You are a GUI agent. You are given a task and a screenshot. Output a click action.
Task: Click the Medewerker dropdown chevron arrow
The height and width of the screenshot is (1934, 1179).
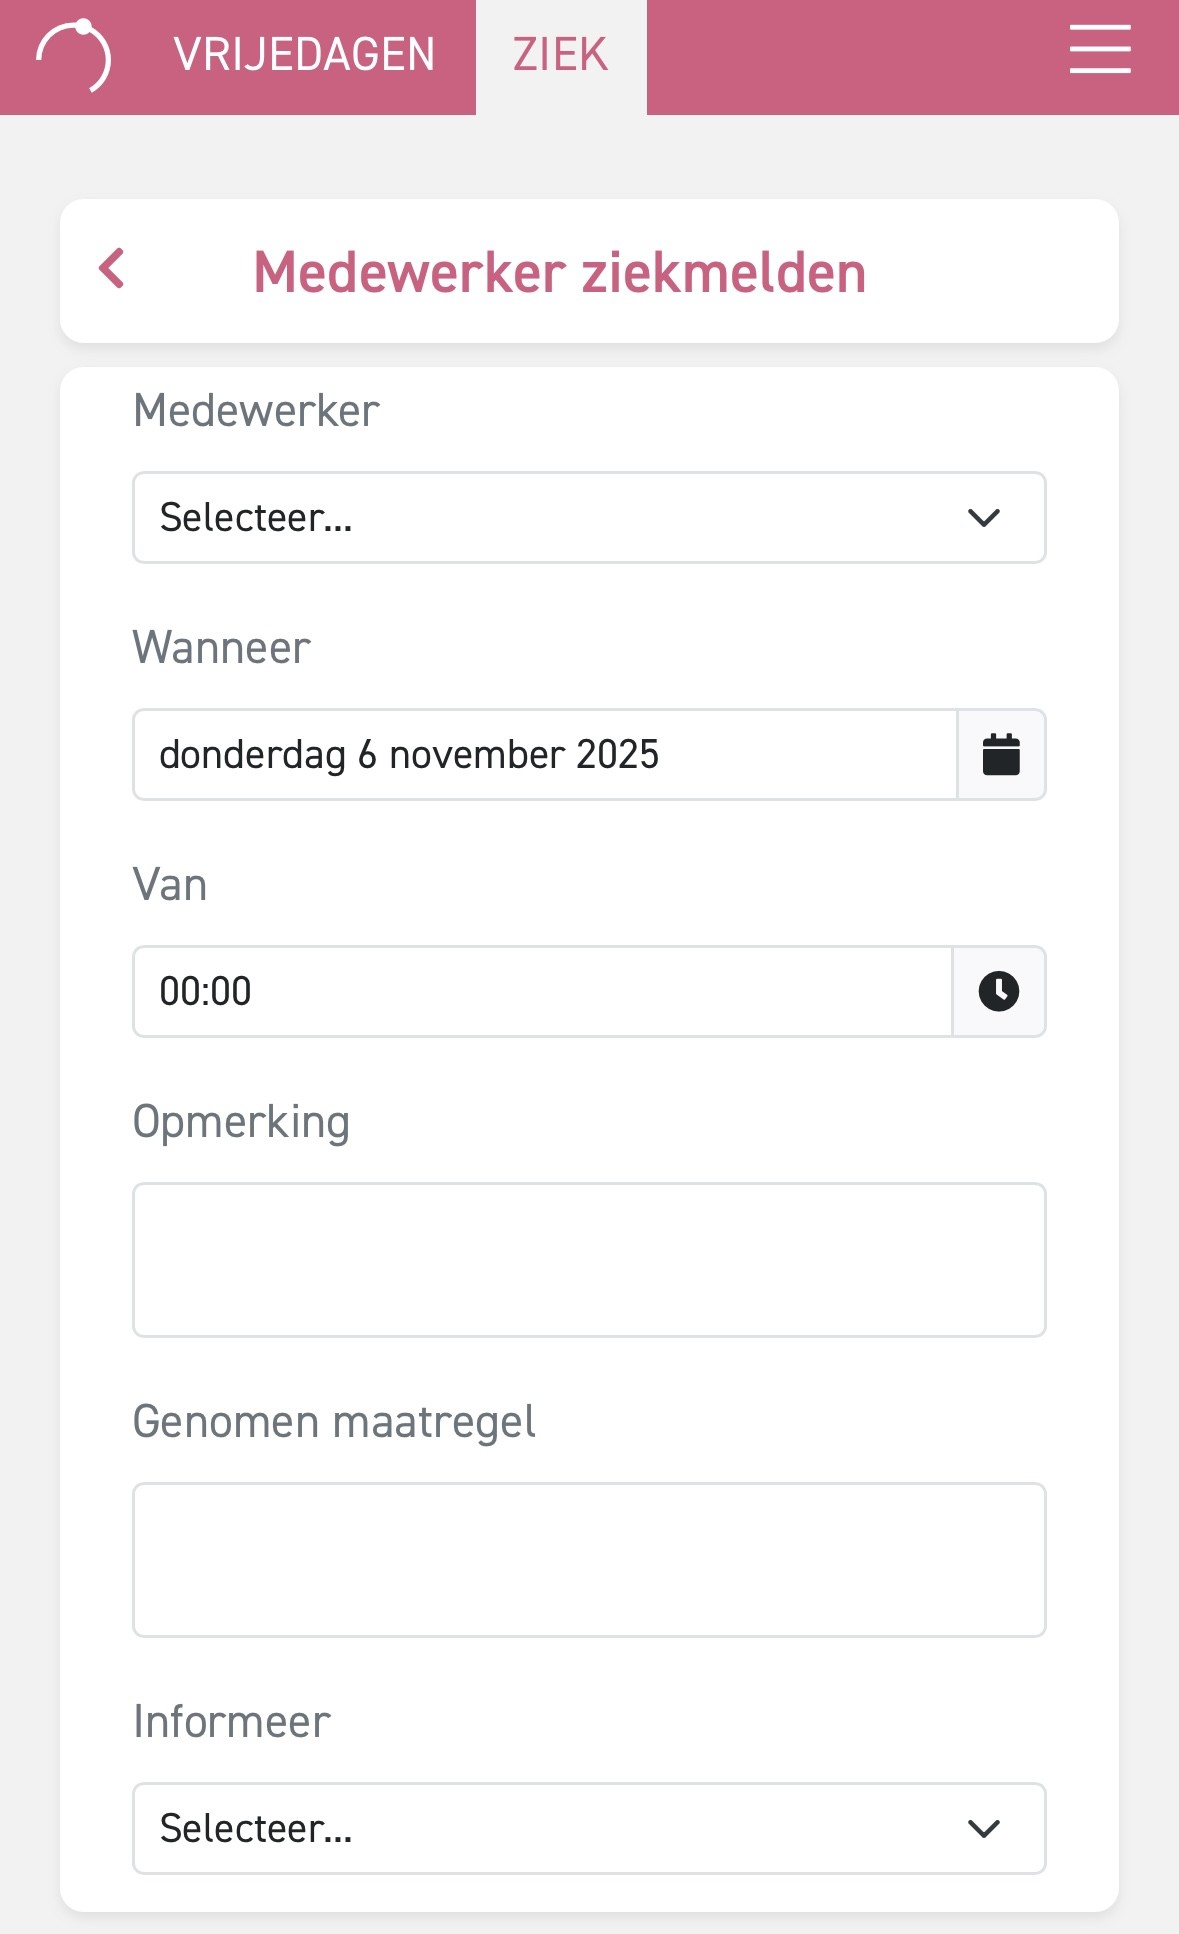(984, 518)
